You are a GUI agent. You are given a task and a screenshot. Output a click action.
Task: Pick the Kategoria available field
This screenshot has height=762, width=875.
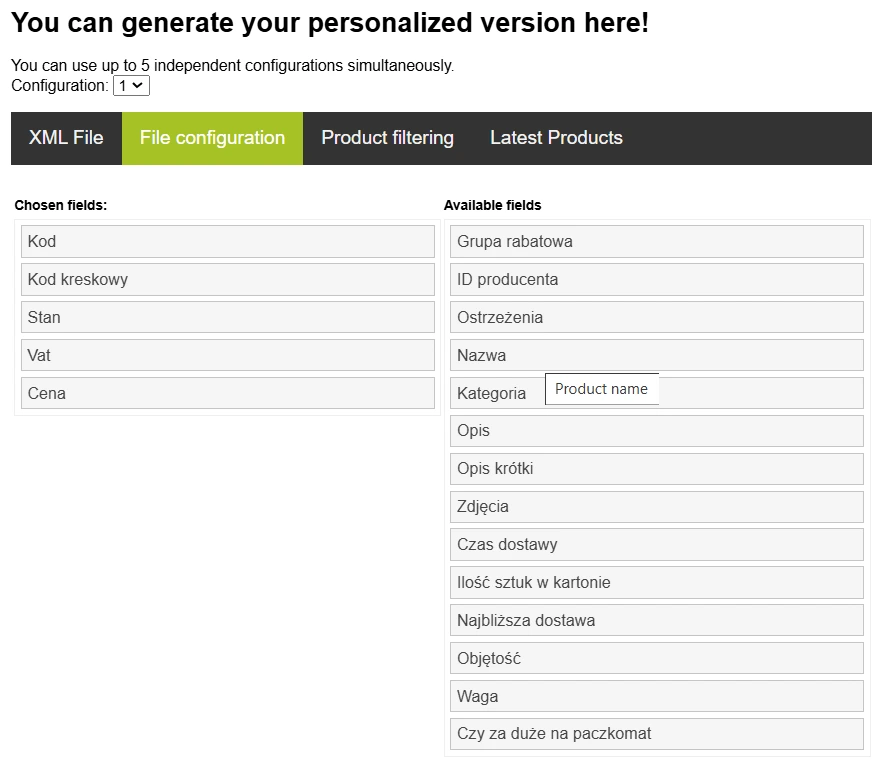pyautogui.click(x=657, y=393)
